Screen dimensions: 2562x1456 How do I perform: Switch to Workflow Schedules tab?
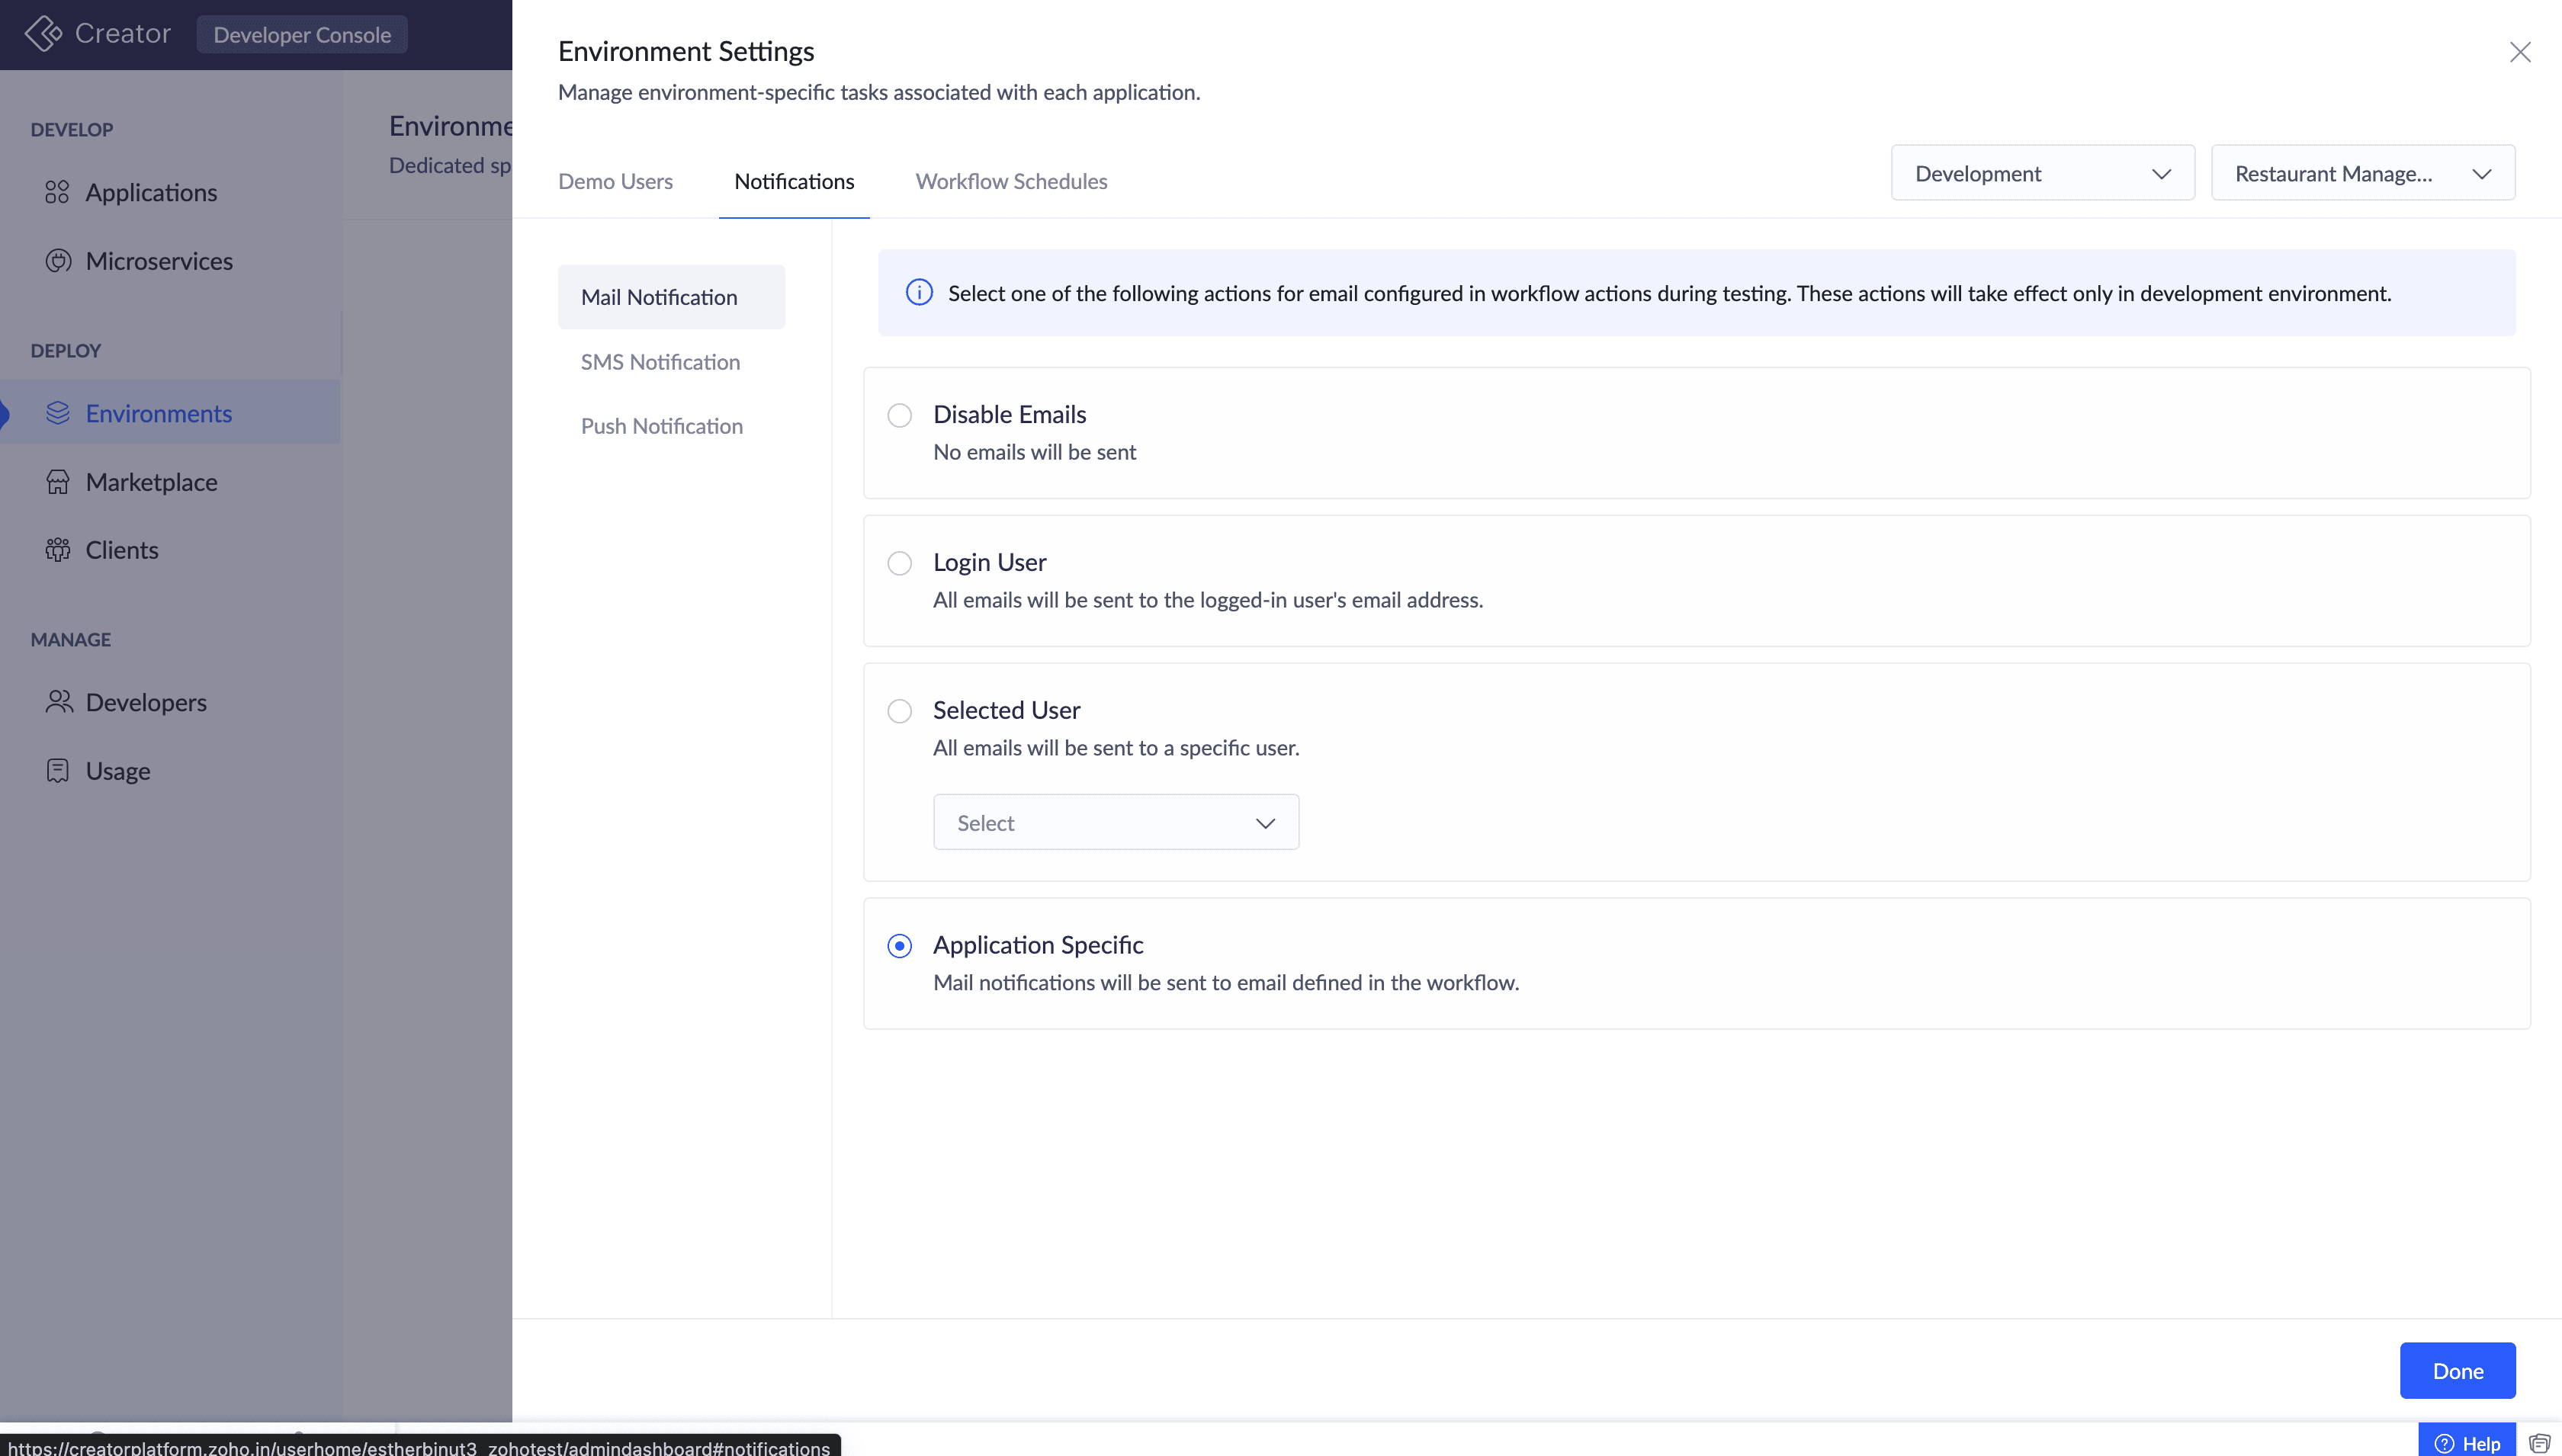point(1011,181)
